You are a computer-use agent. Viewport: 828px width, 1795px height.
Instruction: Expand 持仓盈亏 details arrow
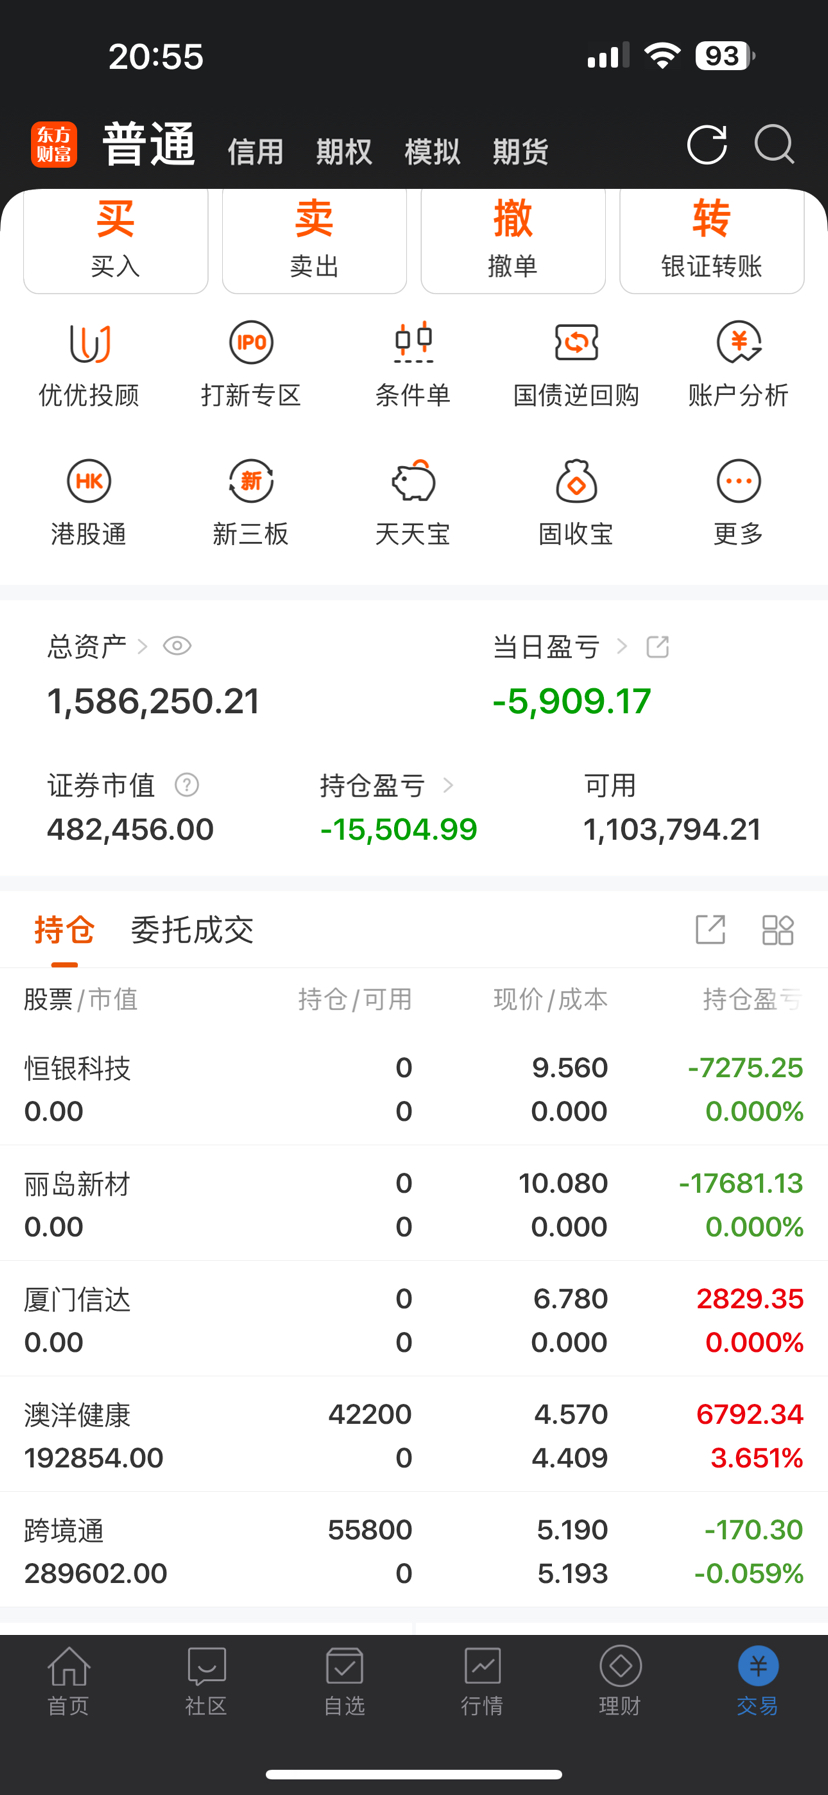448,786
